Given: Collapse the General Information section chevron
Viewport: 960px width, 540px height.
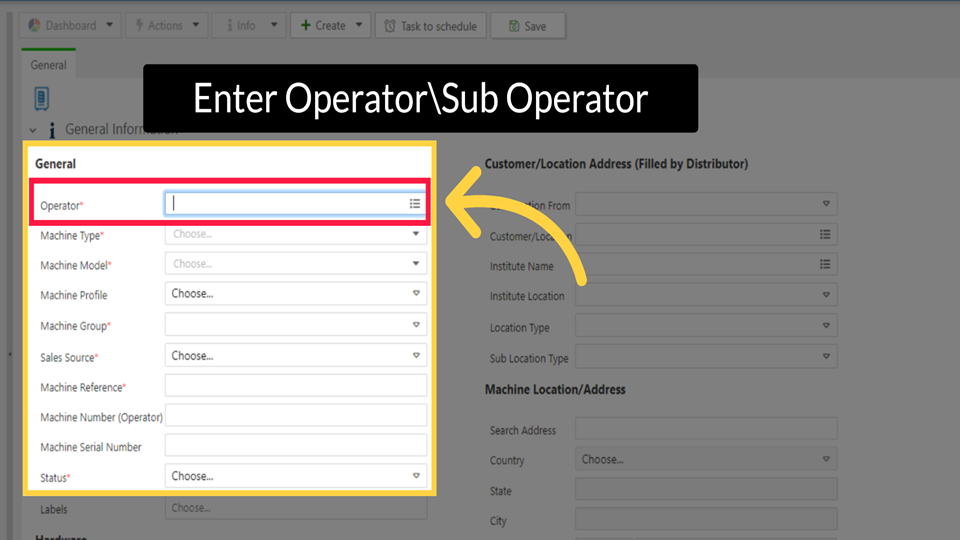Looking at the screenshot, I should (32, 131).
